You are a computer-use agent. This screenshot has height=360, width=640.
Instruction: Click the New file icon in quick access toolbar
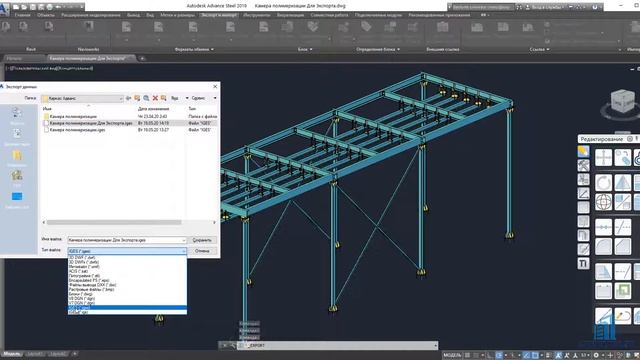(16, 7)
